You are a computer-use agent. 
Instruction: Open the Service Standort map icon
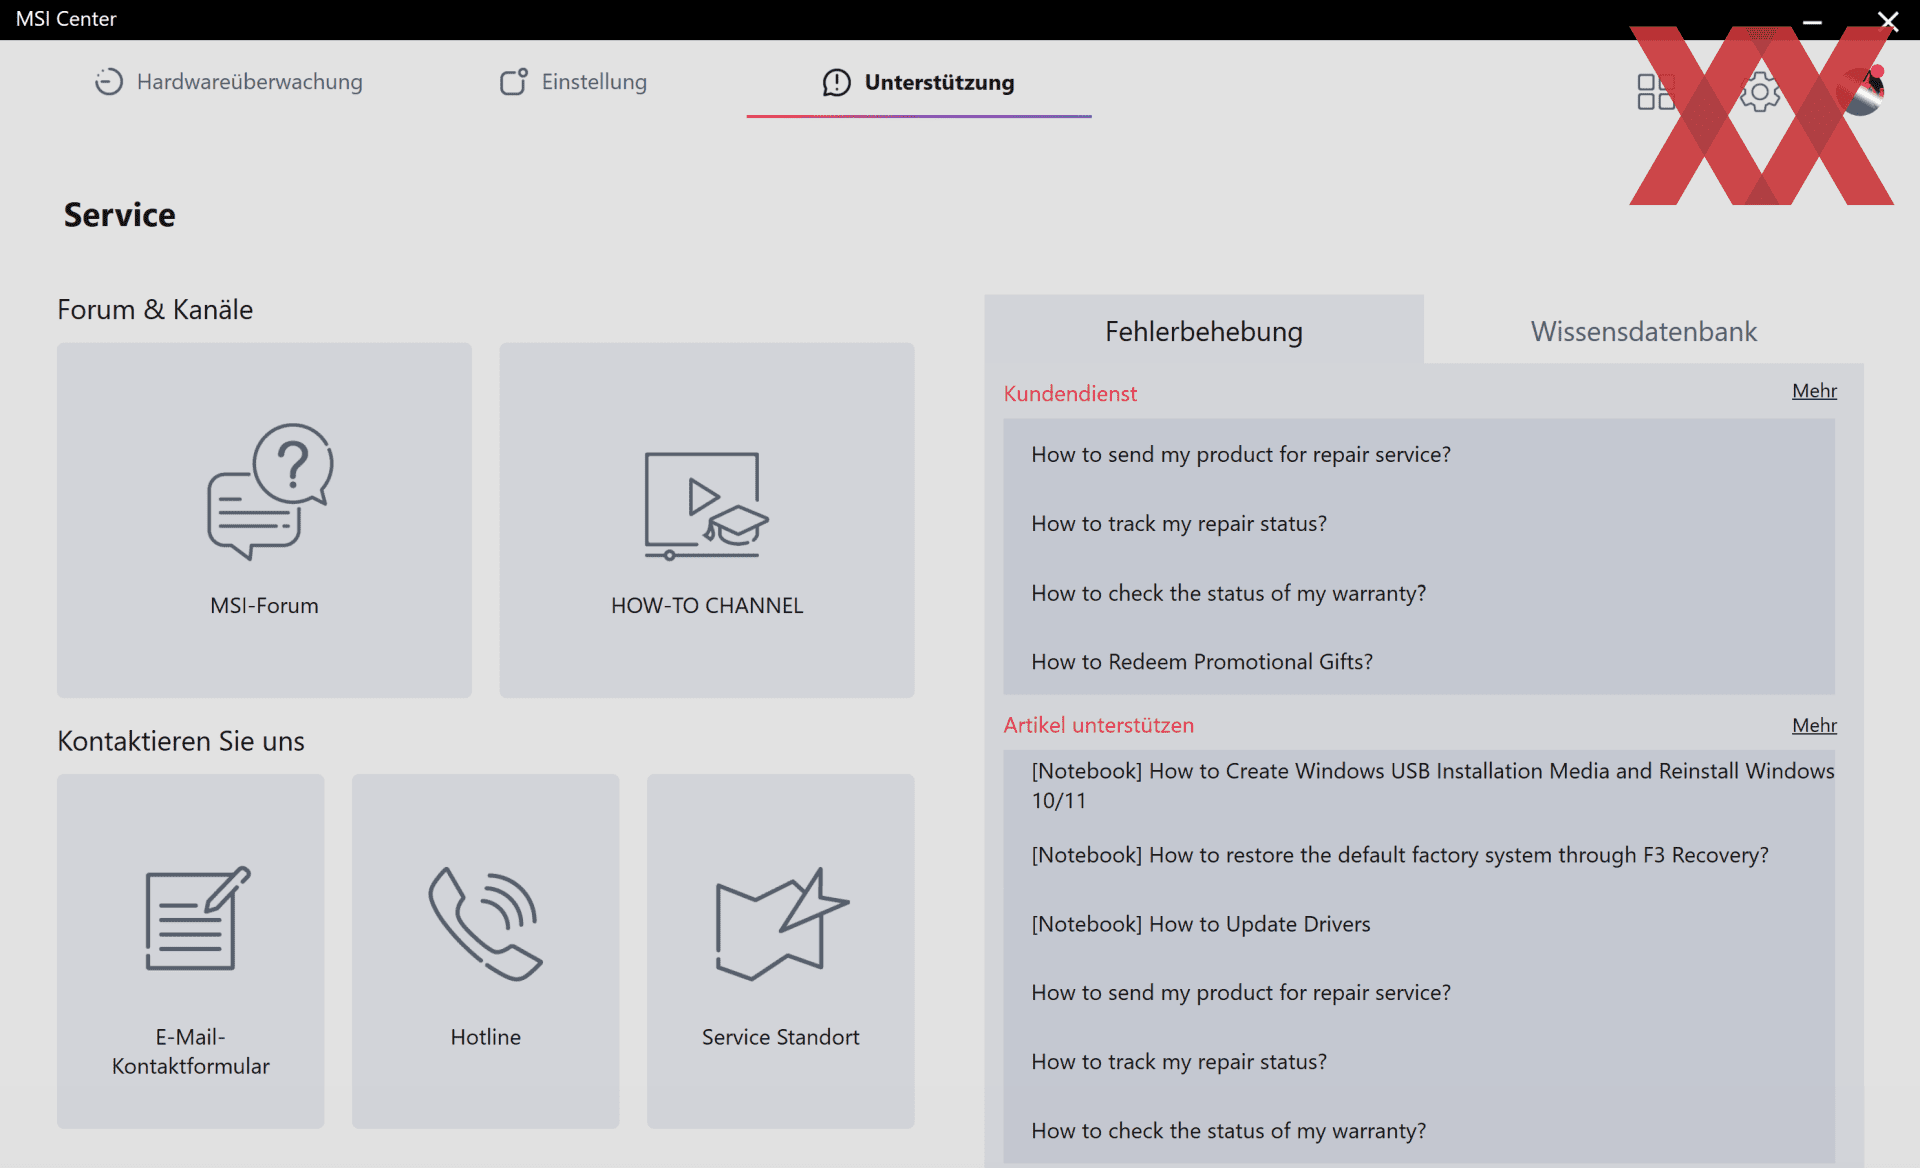point(781,923)
